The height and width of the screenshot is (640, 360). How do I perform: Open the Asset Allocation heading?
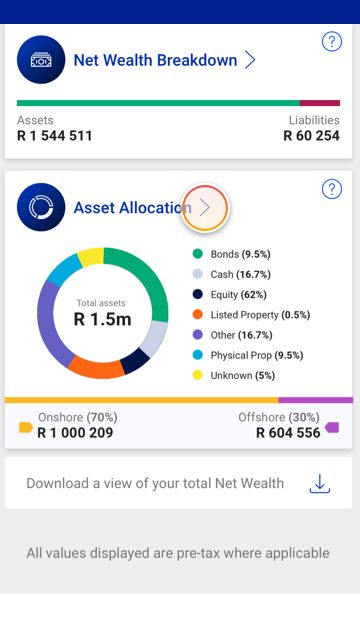click(x=132, y=208)
